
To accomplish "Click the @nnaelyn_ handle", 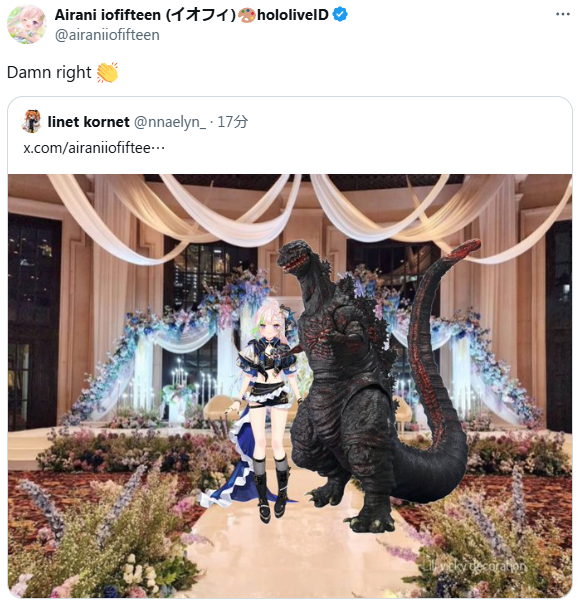I will [x=170, y=122].
